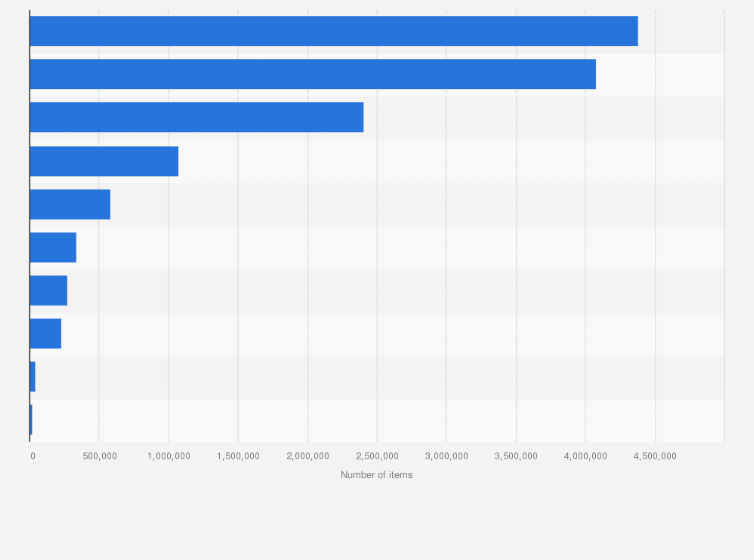
Task: Click the 500,000 axis label
Action: pos(99,456)
